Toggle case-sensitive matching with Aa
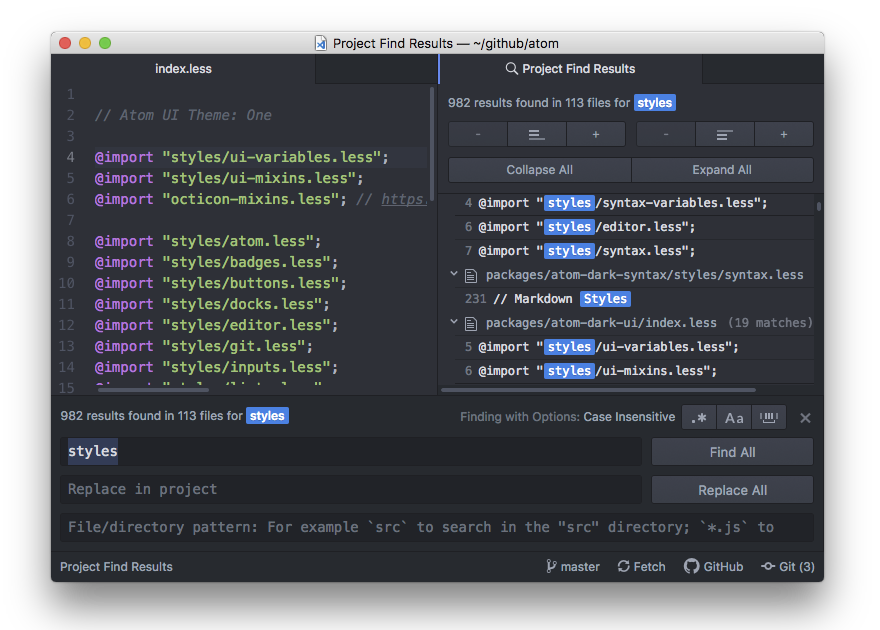 coord(734,417)
